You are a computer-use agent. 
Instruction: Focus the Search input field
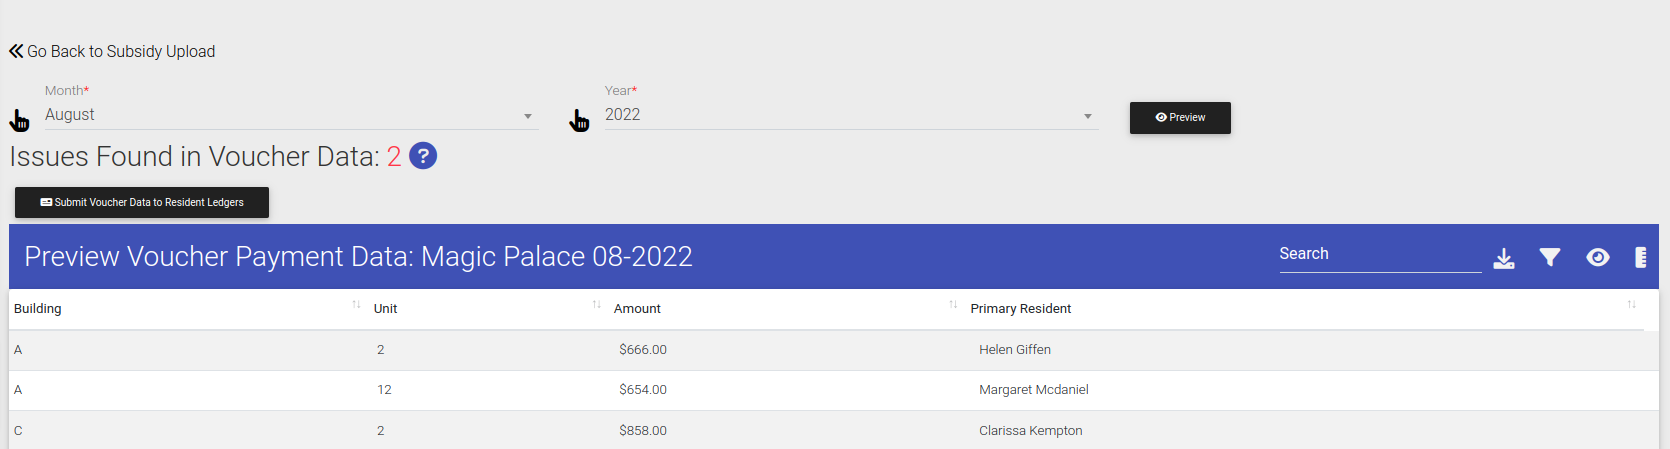(x=1380, y=255)
